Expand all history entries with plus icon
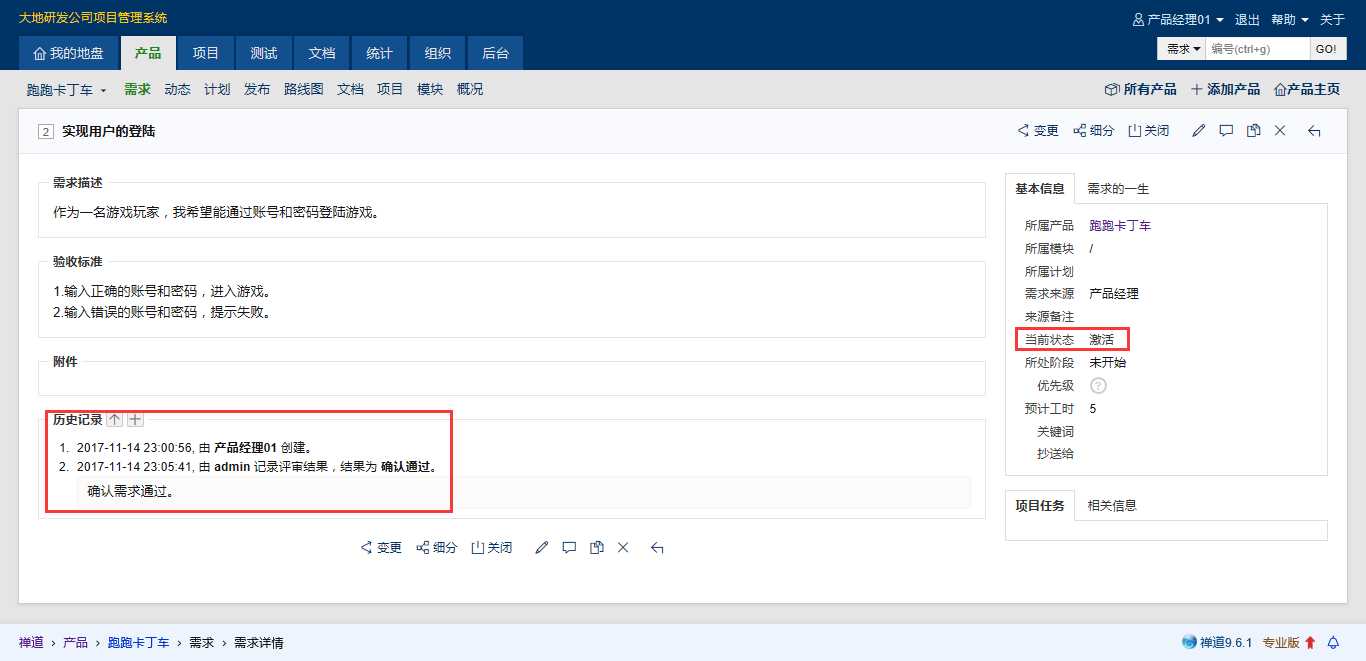1366x661 pixels. click(x=135, y=420)
